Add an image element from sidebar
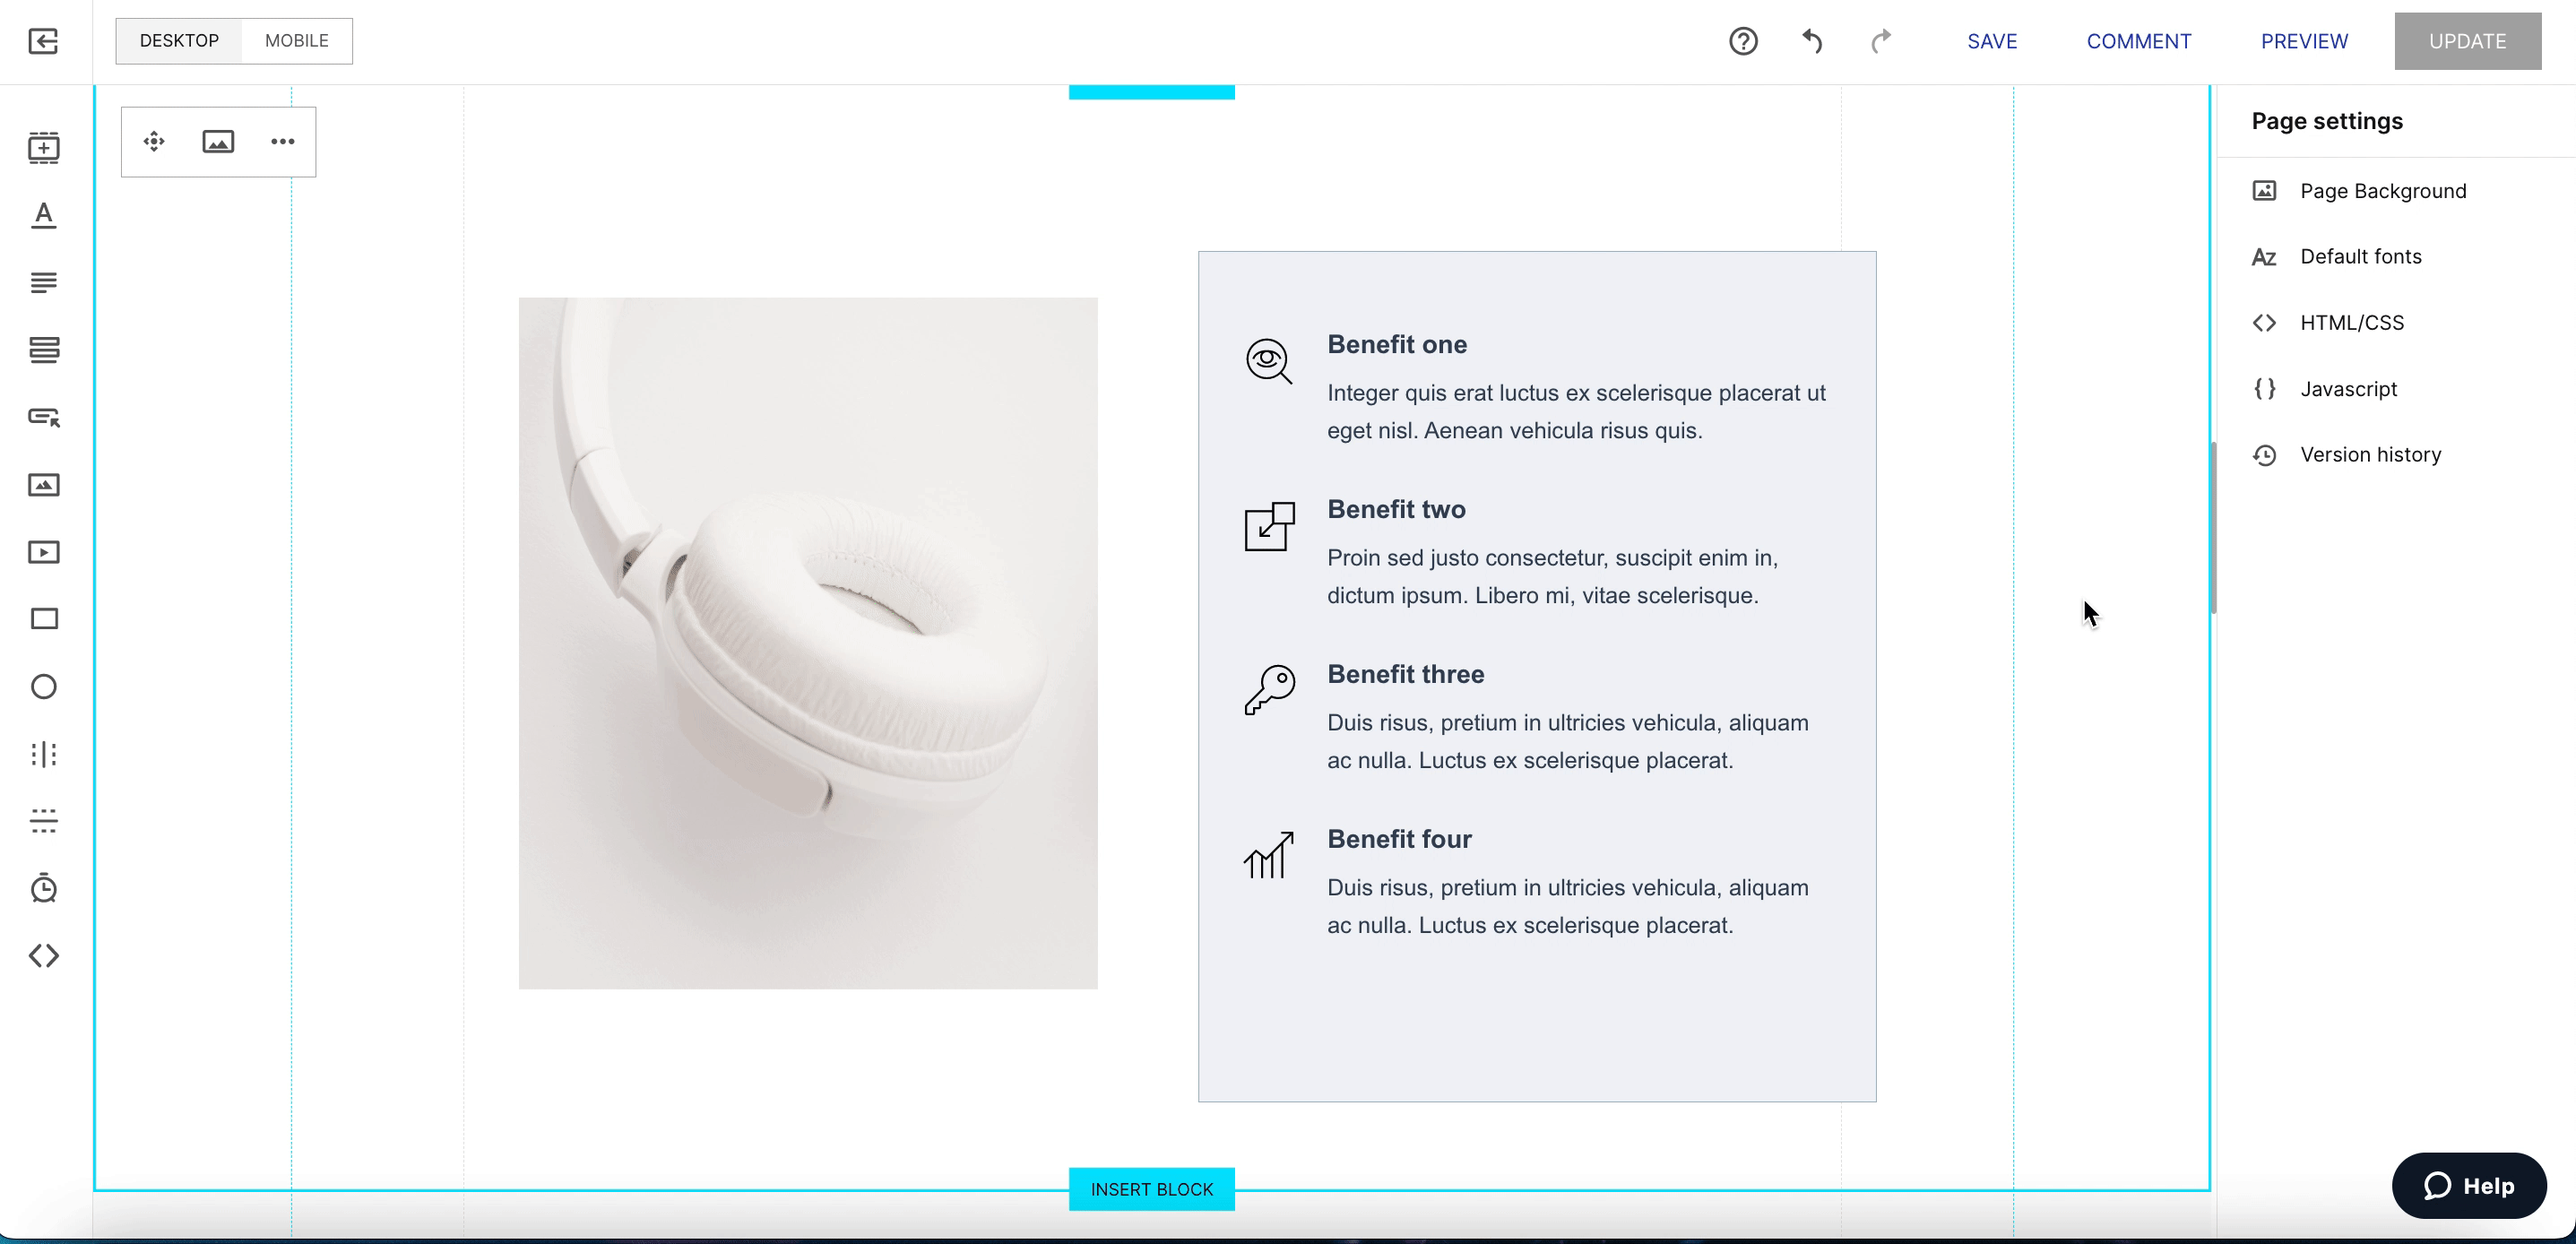 [44, 485]
